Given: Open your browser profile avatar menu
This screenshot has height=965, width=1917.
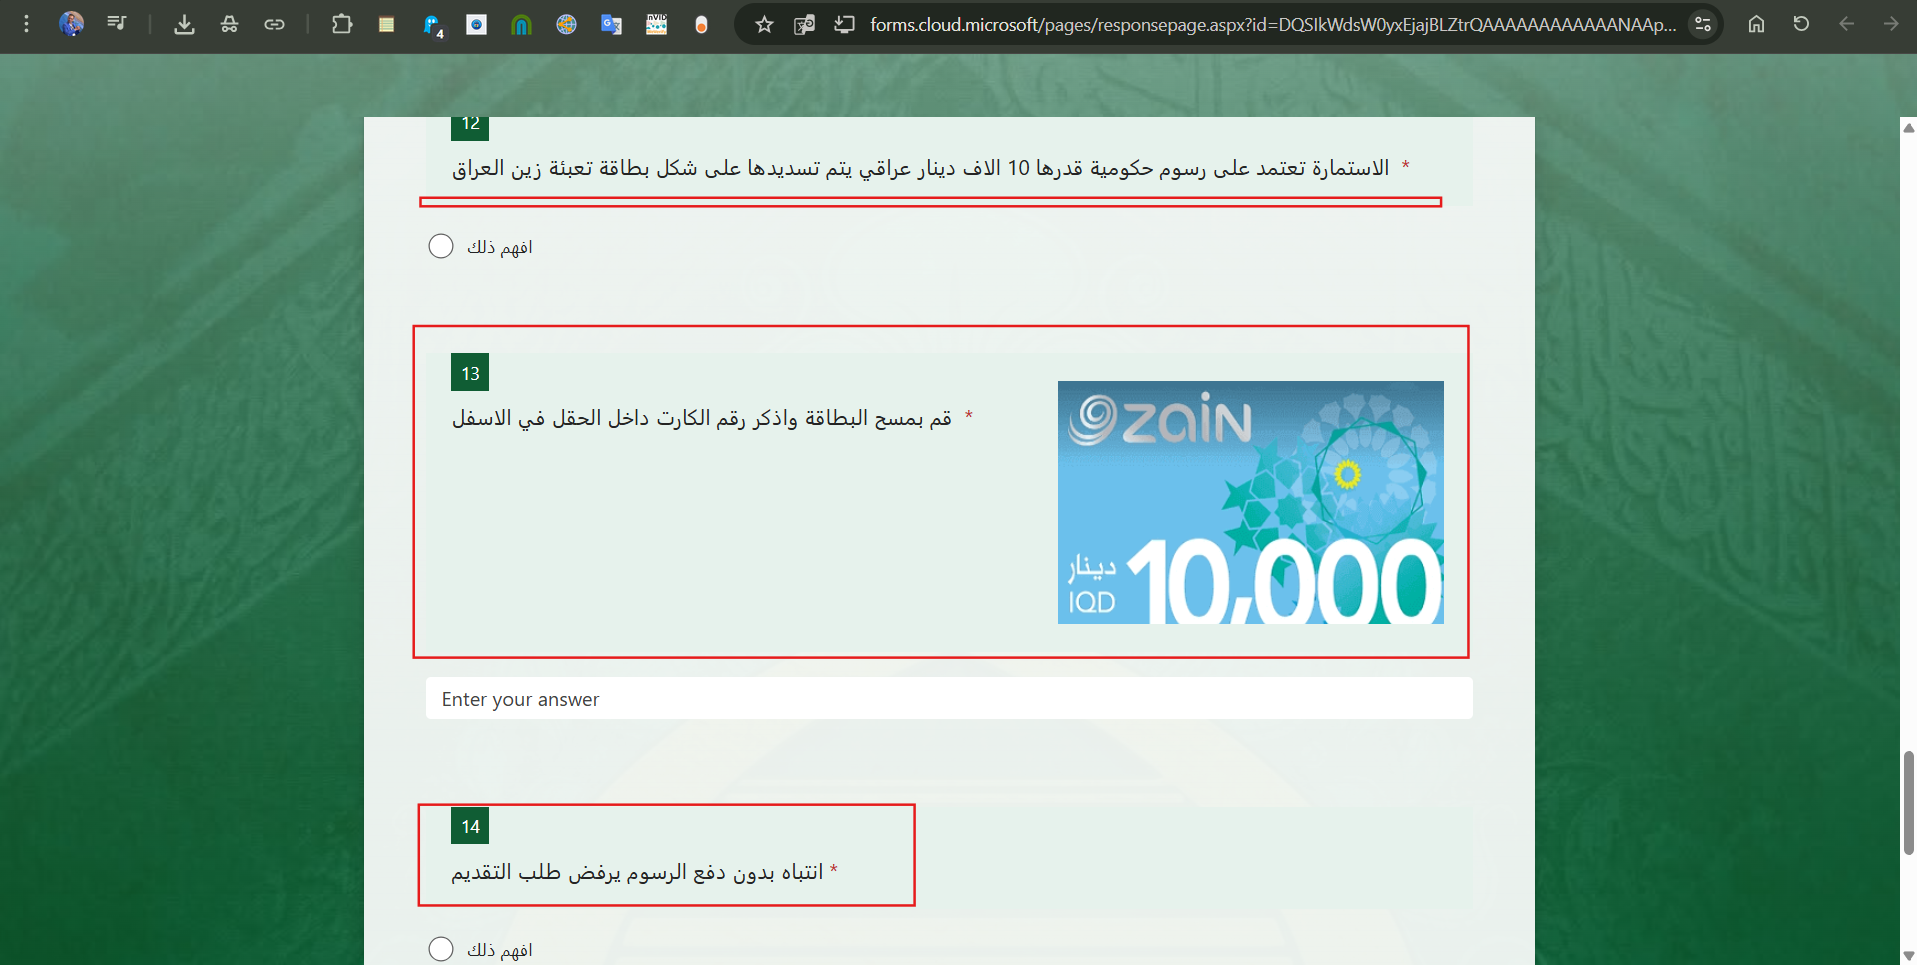Looking at the screenshot, I should coord(71,24).
